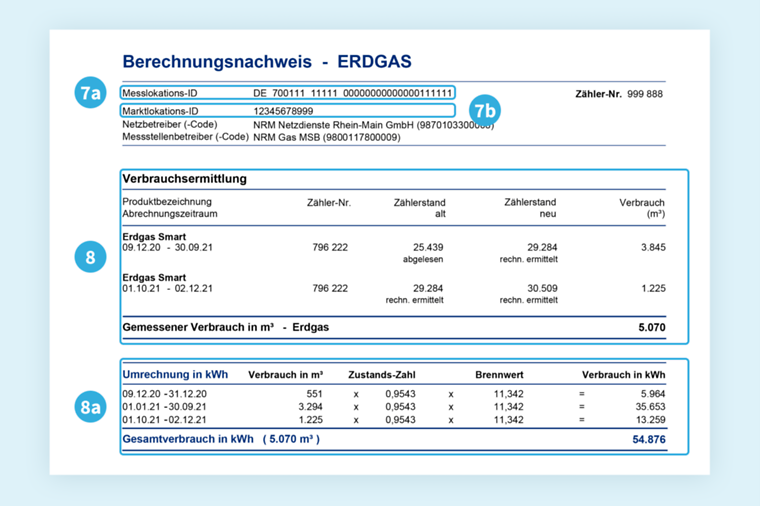Click the "Produktbezeichnung" column header
The height and width of the screenshot is (506, 760).
(x=167, y=202)
